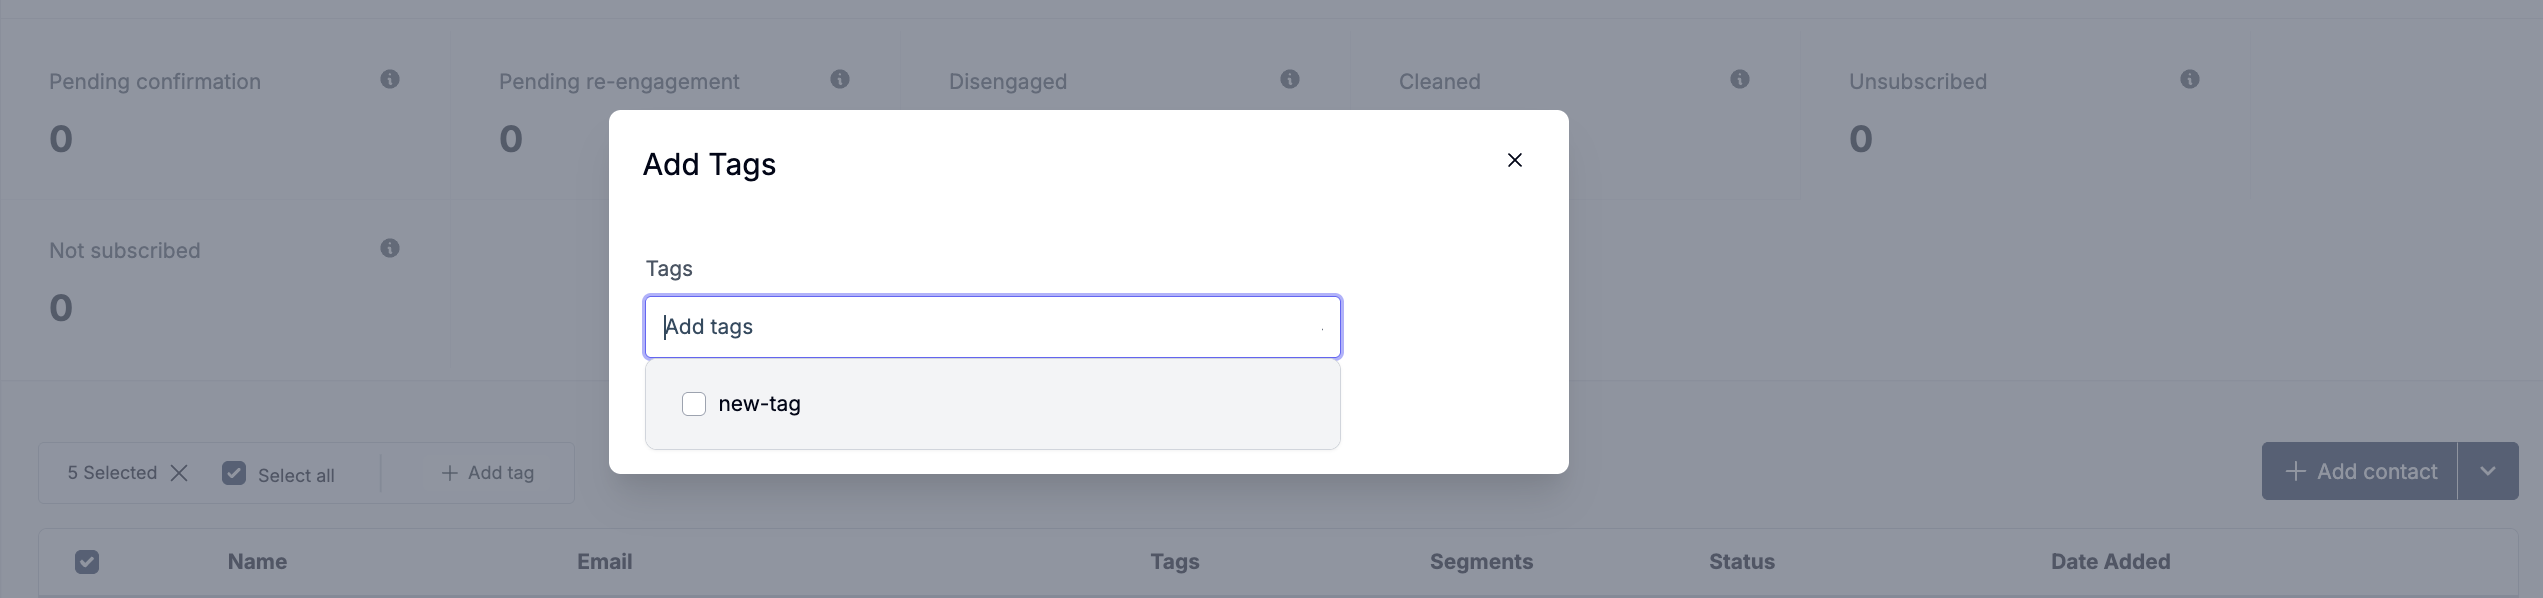Click info icon next to Unsubscribed

(2190, 79)
